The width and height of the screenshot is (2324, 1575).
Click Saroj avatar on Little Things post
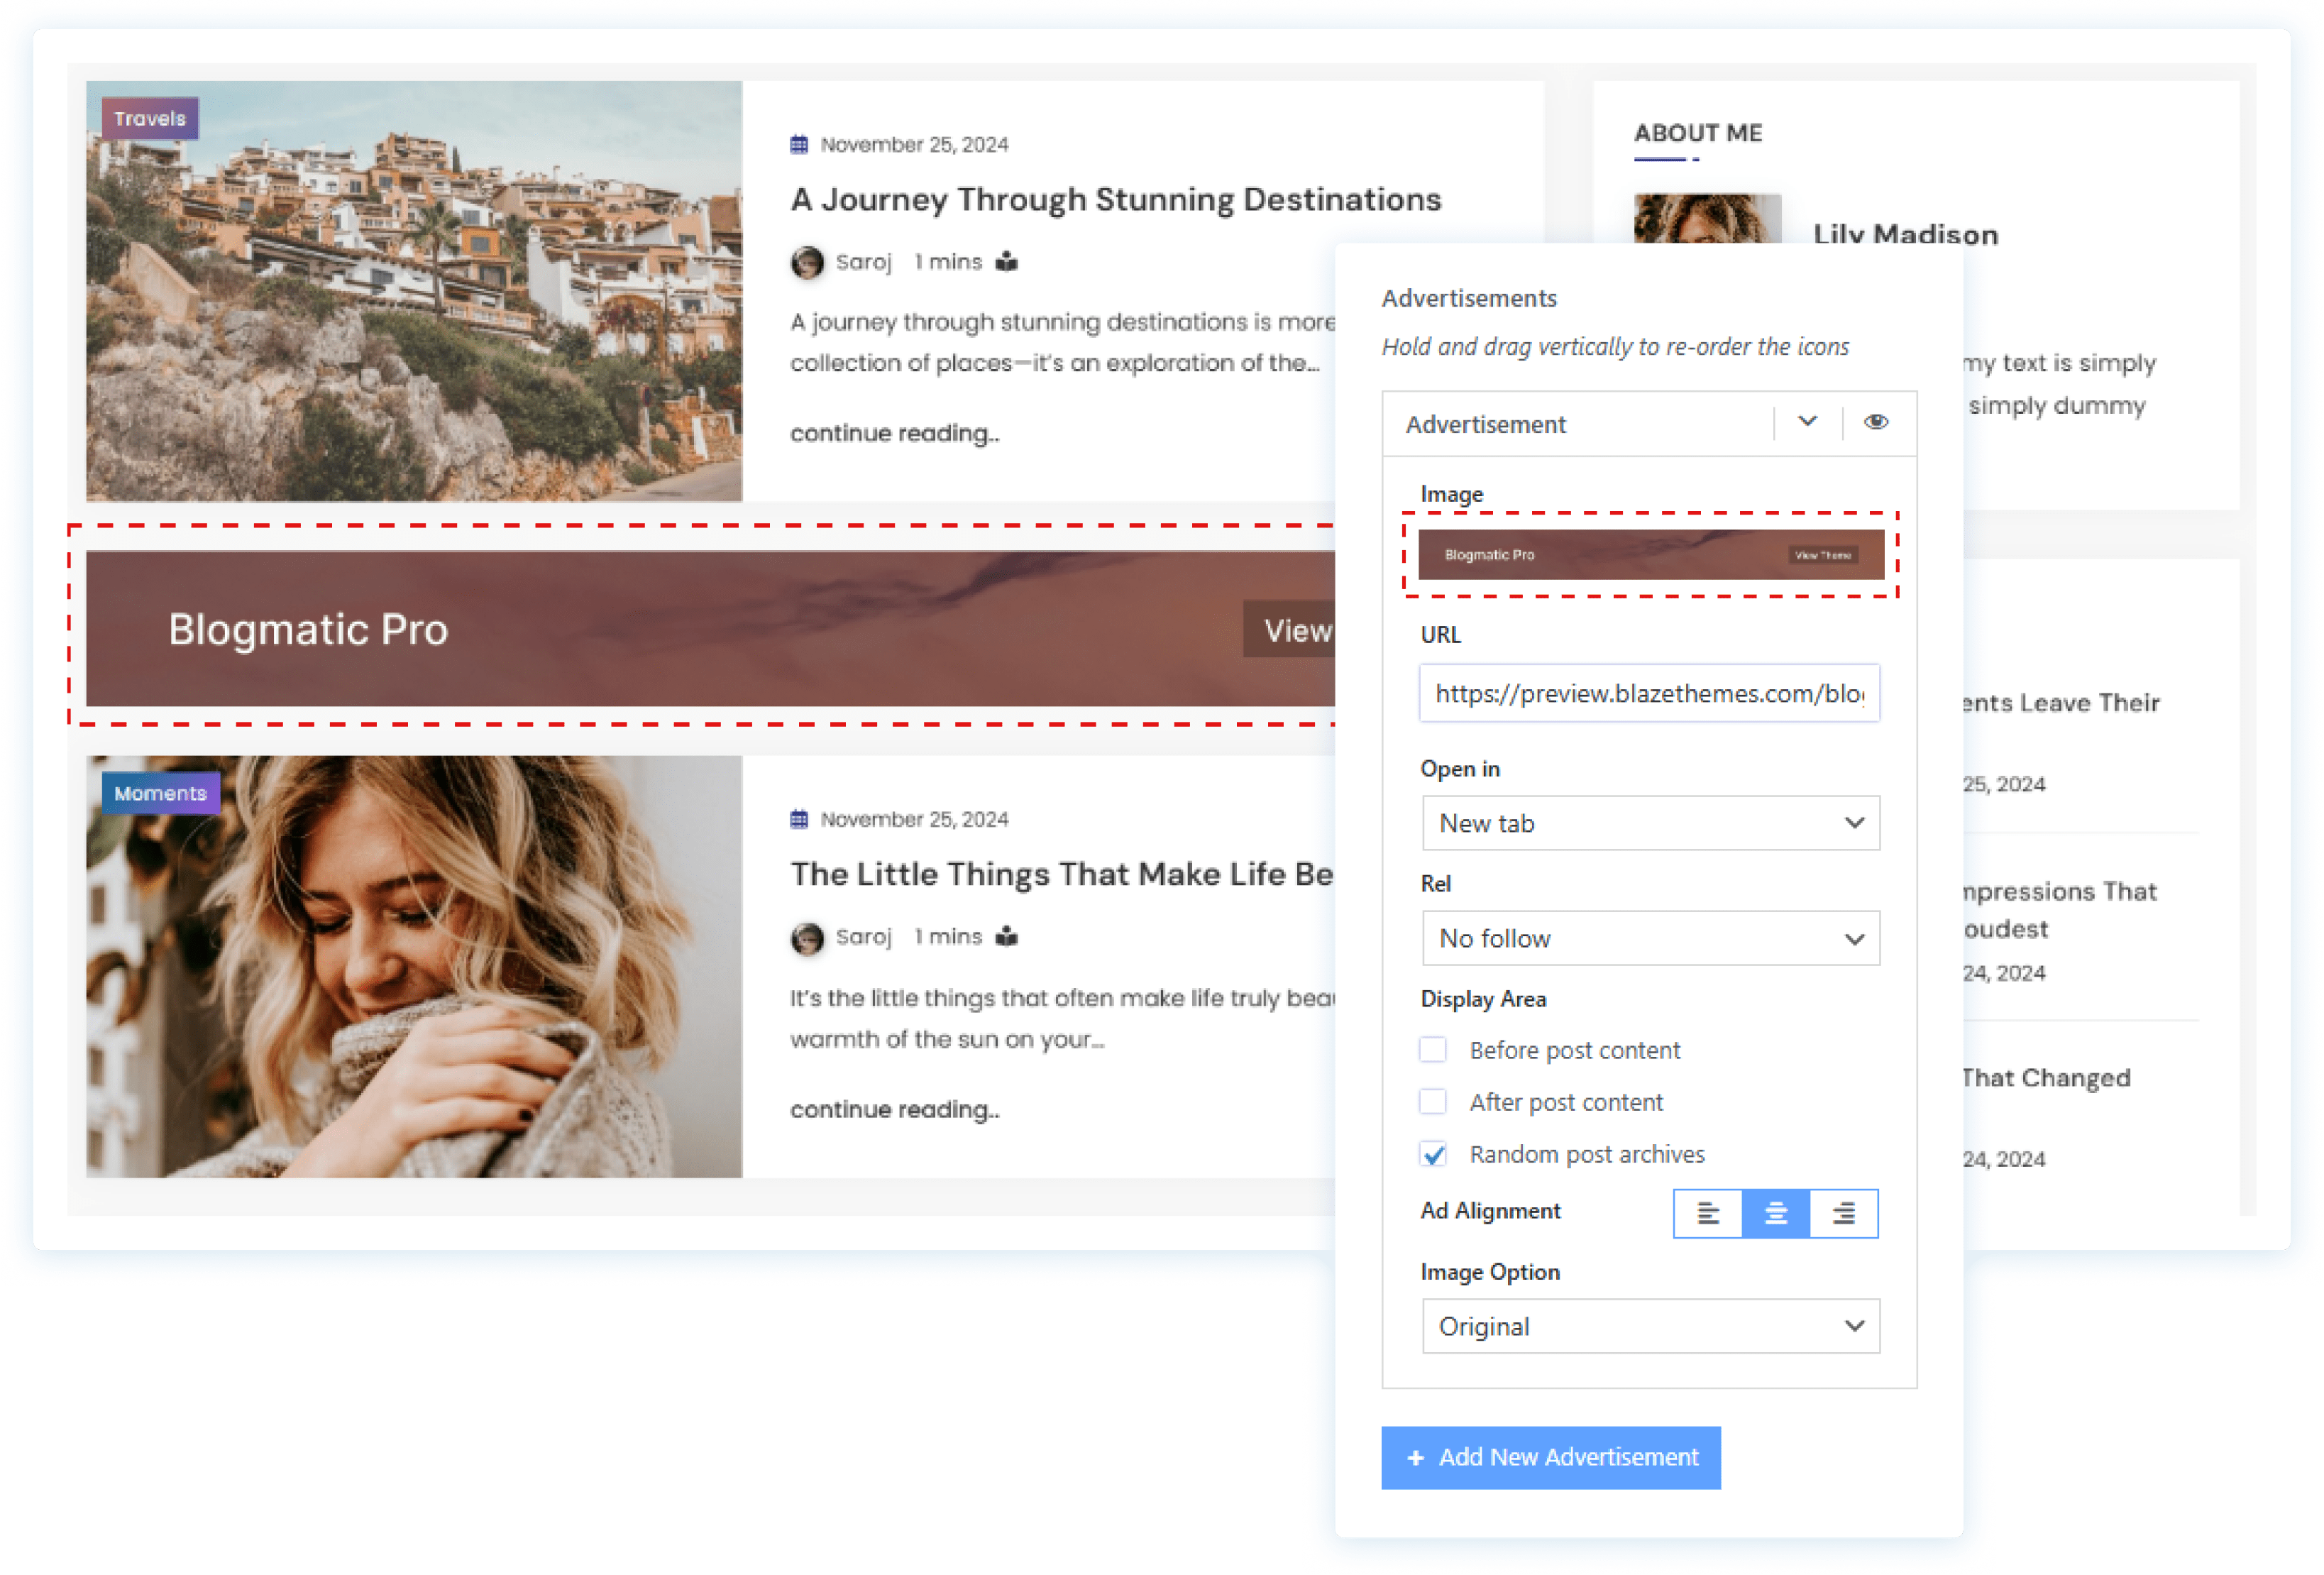click(807, 938)
